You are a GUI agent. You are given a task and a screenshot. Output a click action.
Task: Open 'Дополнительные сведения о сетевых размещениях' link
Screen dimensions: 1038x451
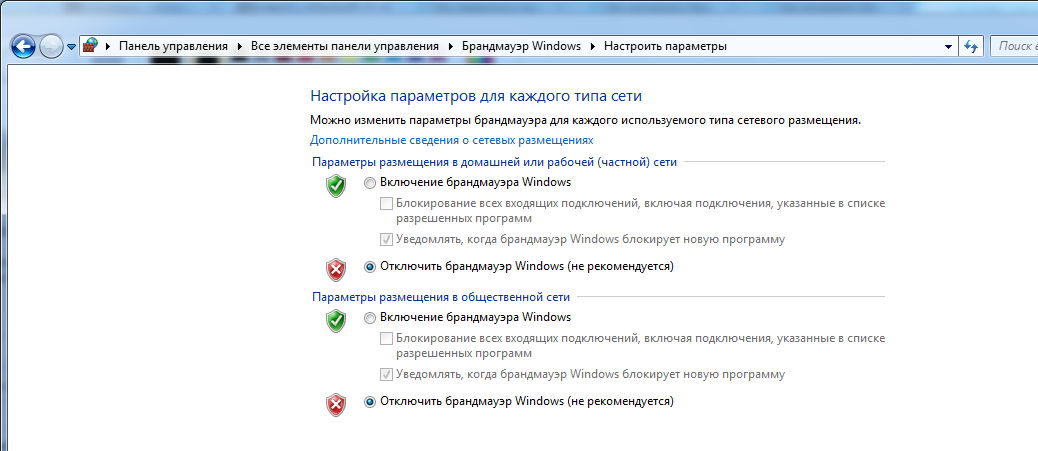click(x=452, y=141)
